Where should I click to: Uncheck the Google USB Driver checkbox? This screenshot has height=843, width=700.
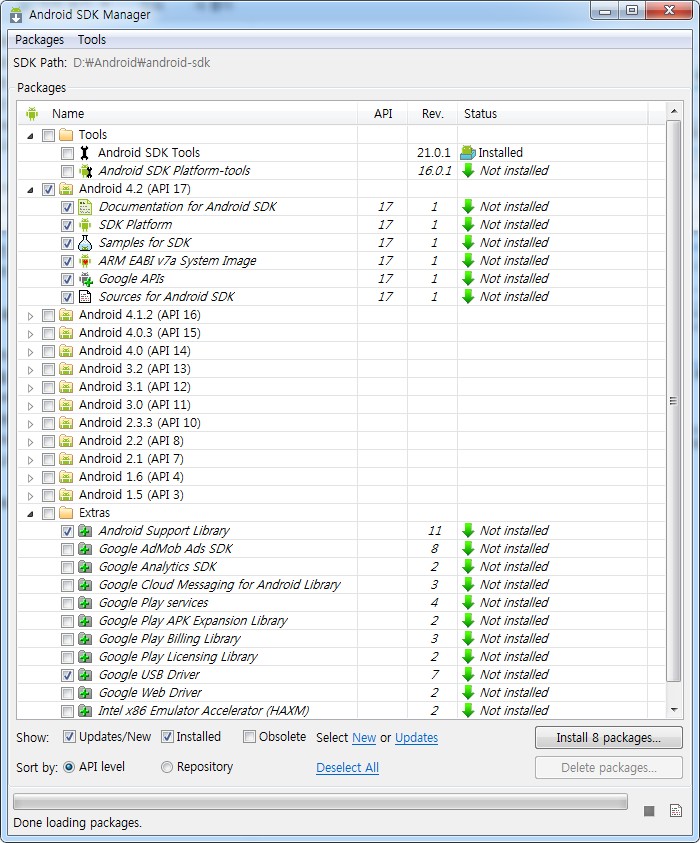click(x=67, y=675)
